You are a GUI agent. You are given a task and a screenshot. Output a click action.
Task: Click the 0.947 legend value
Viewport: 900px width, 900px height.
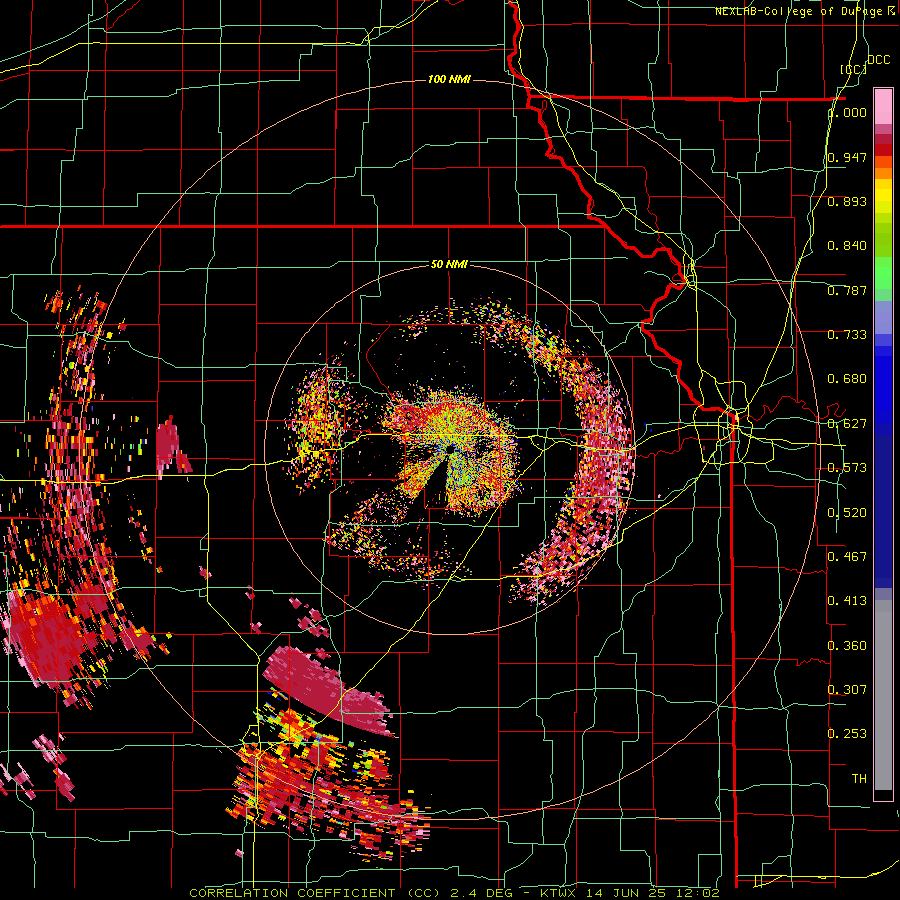(847, 157)
